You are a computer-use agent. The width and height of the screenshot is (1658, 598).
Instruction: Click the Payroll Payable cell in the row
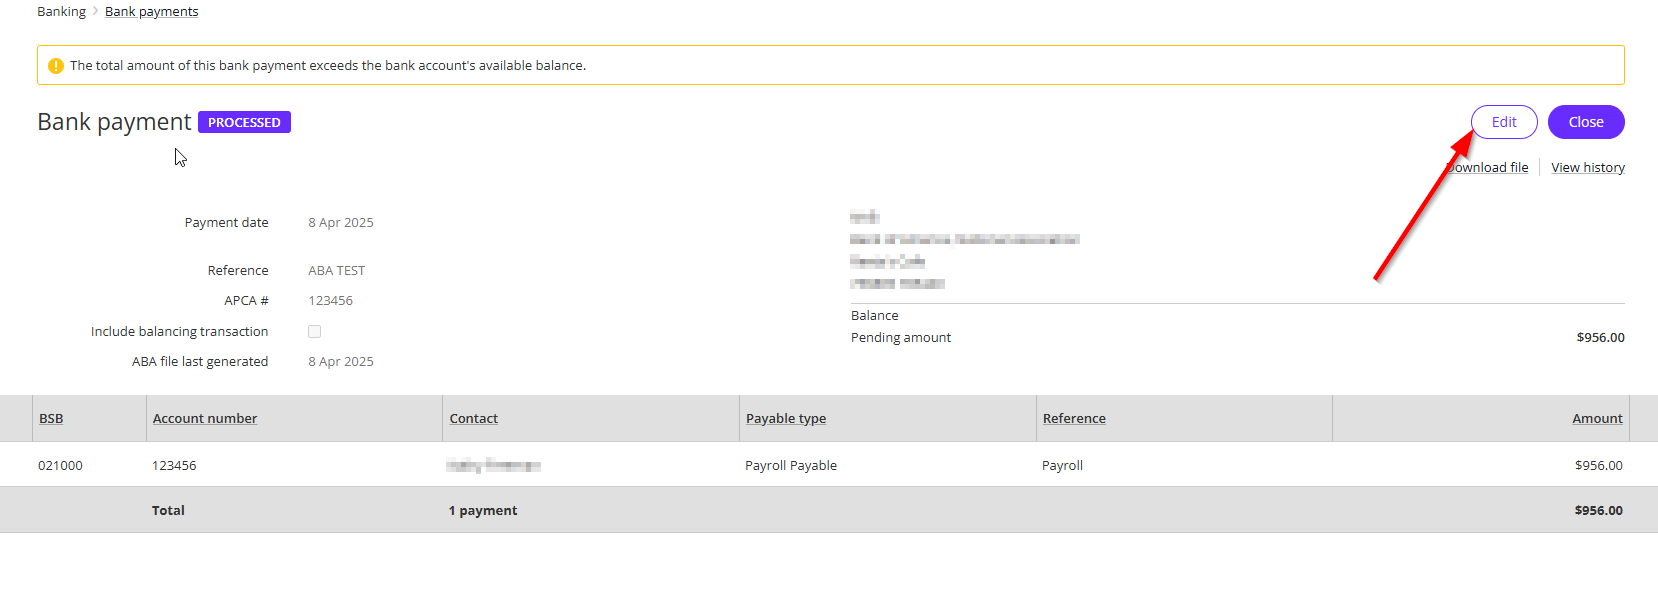coord(790,466)
